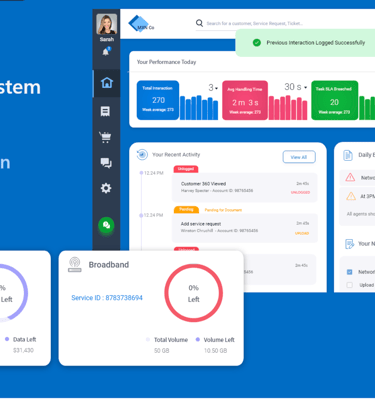The width and height of the screenshot is (375, 399).
Task: Check the Upload checkbox
Action: tap(349, 285)
